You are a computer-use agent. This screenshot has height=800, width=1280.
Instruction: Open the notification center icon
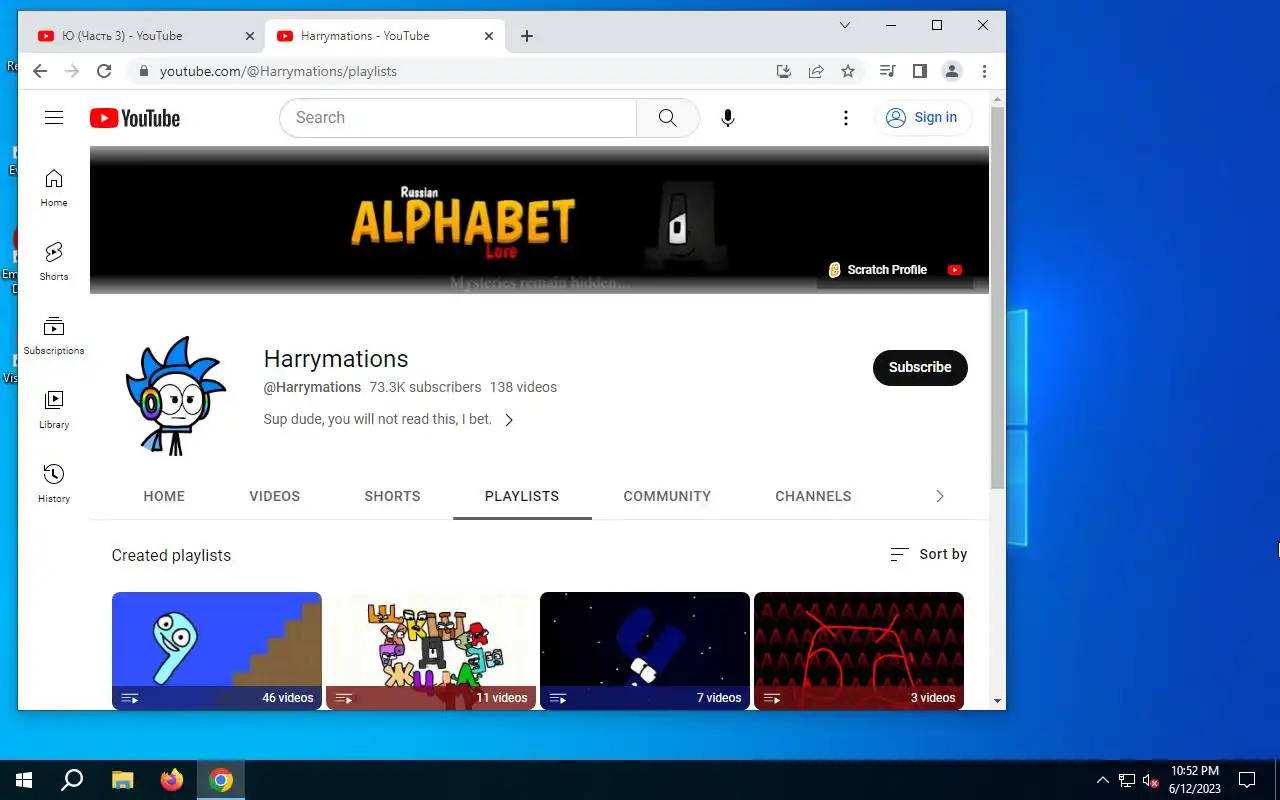[1247, 780]
